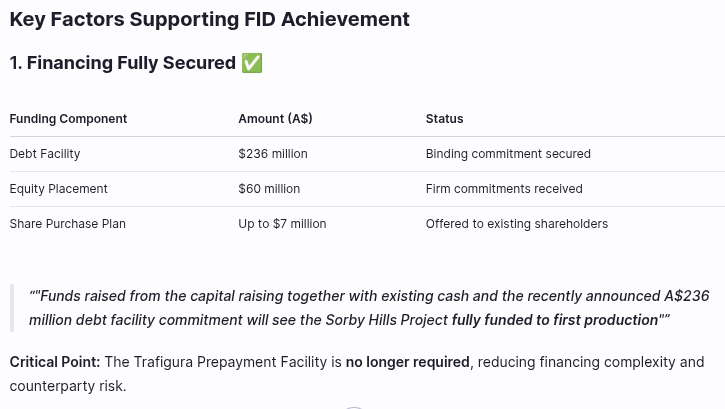725x409 pixels.
Task: Click 'Offered to existing shareholders' status cell
Action: click(516, 224)
